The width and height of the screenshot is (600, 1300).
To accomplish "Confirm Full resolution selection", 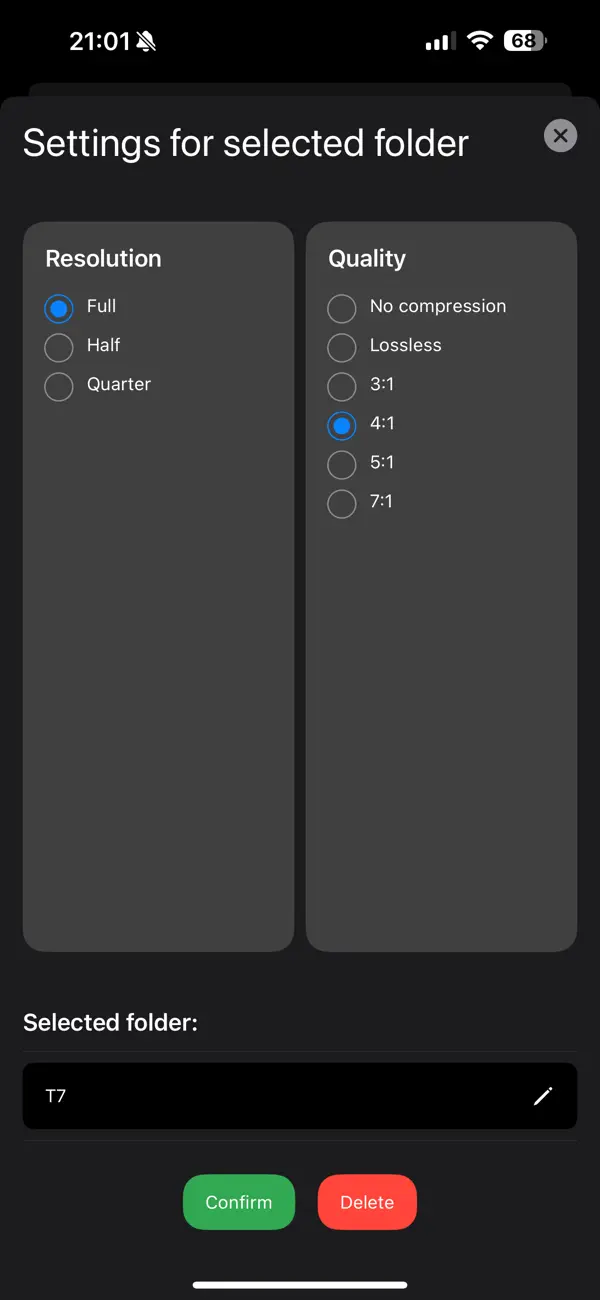I will (x=58, y=308).
